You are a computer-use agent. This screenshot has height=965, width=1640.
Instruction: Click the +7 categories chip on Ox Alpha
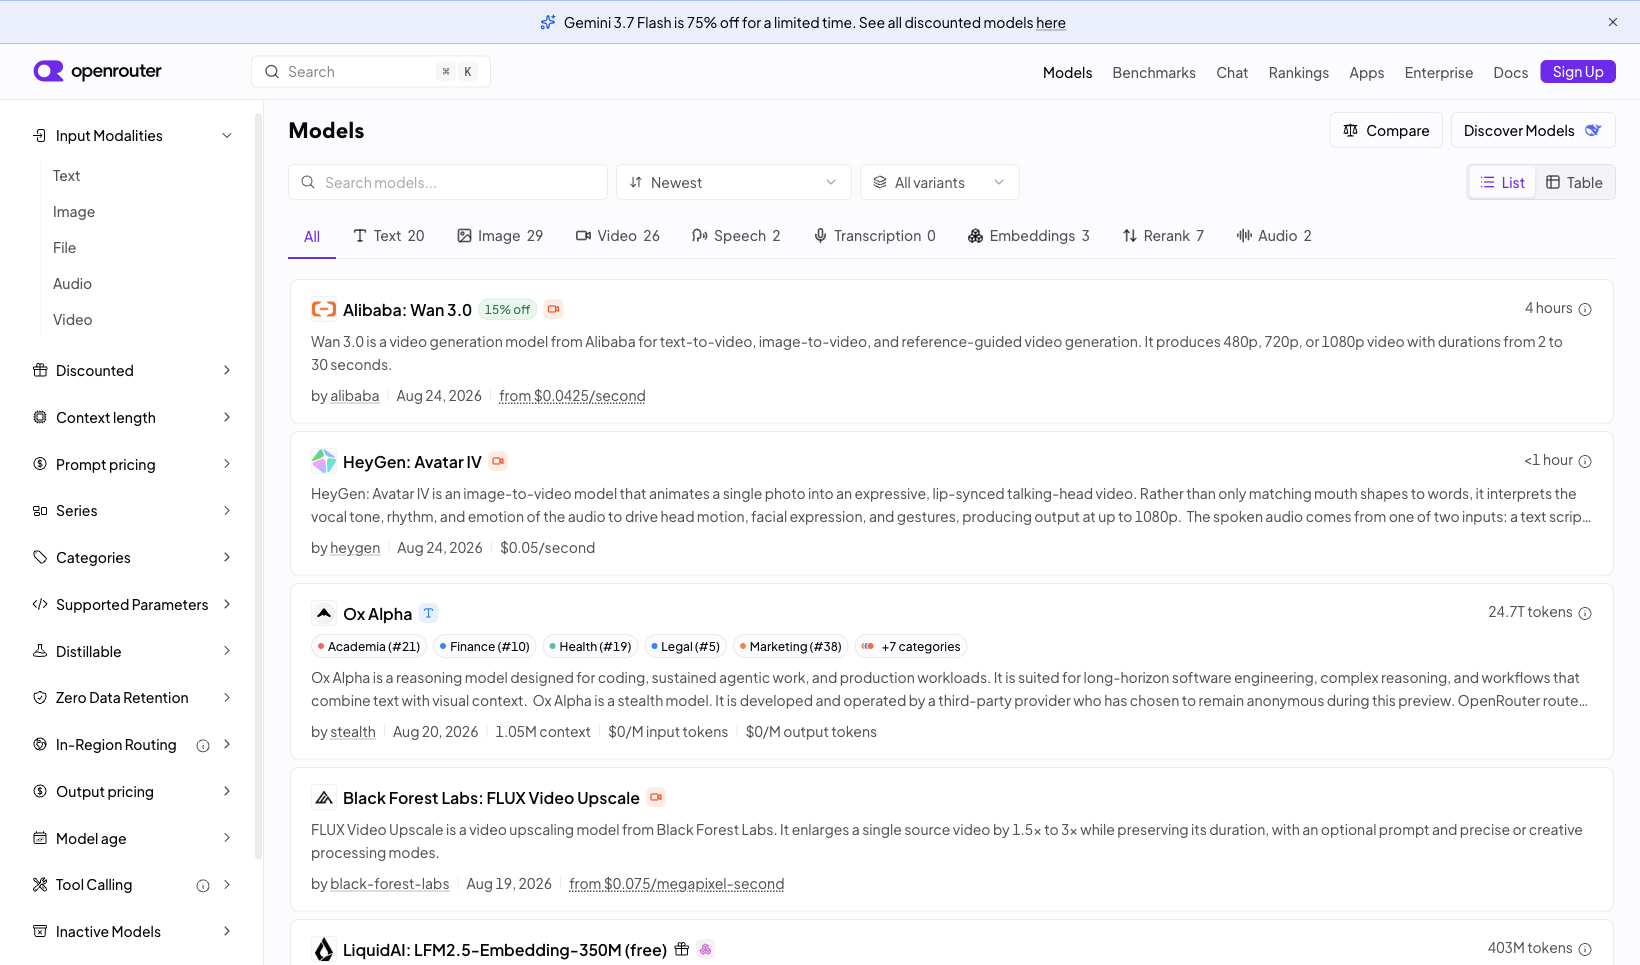(911, 647)
